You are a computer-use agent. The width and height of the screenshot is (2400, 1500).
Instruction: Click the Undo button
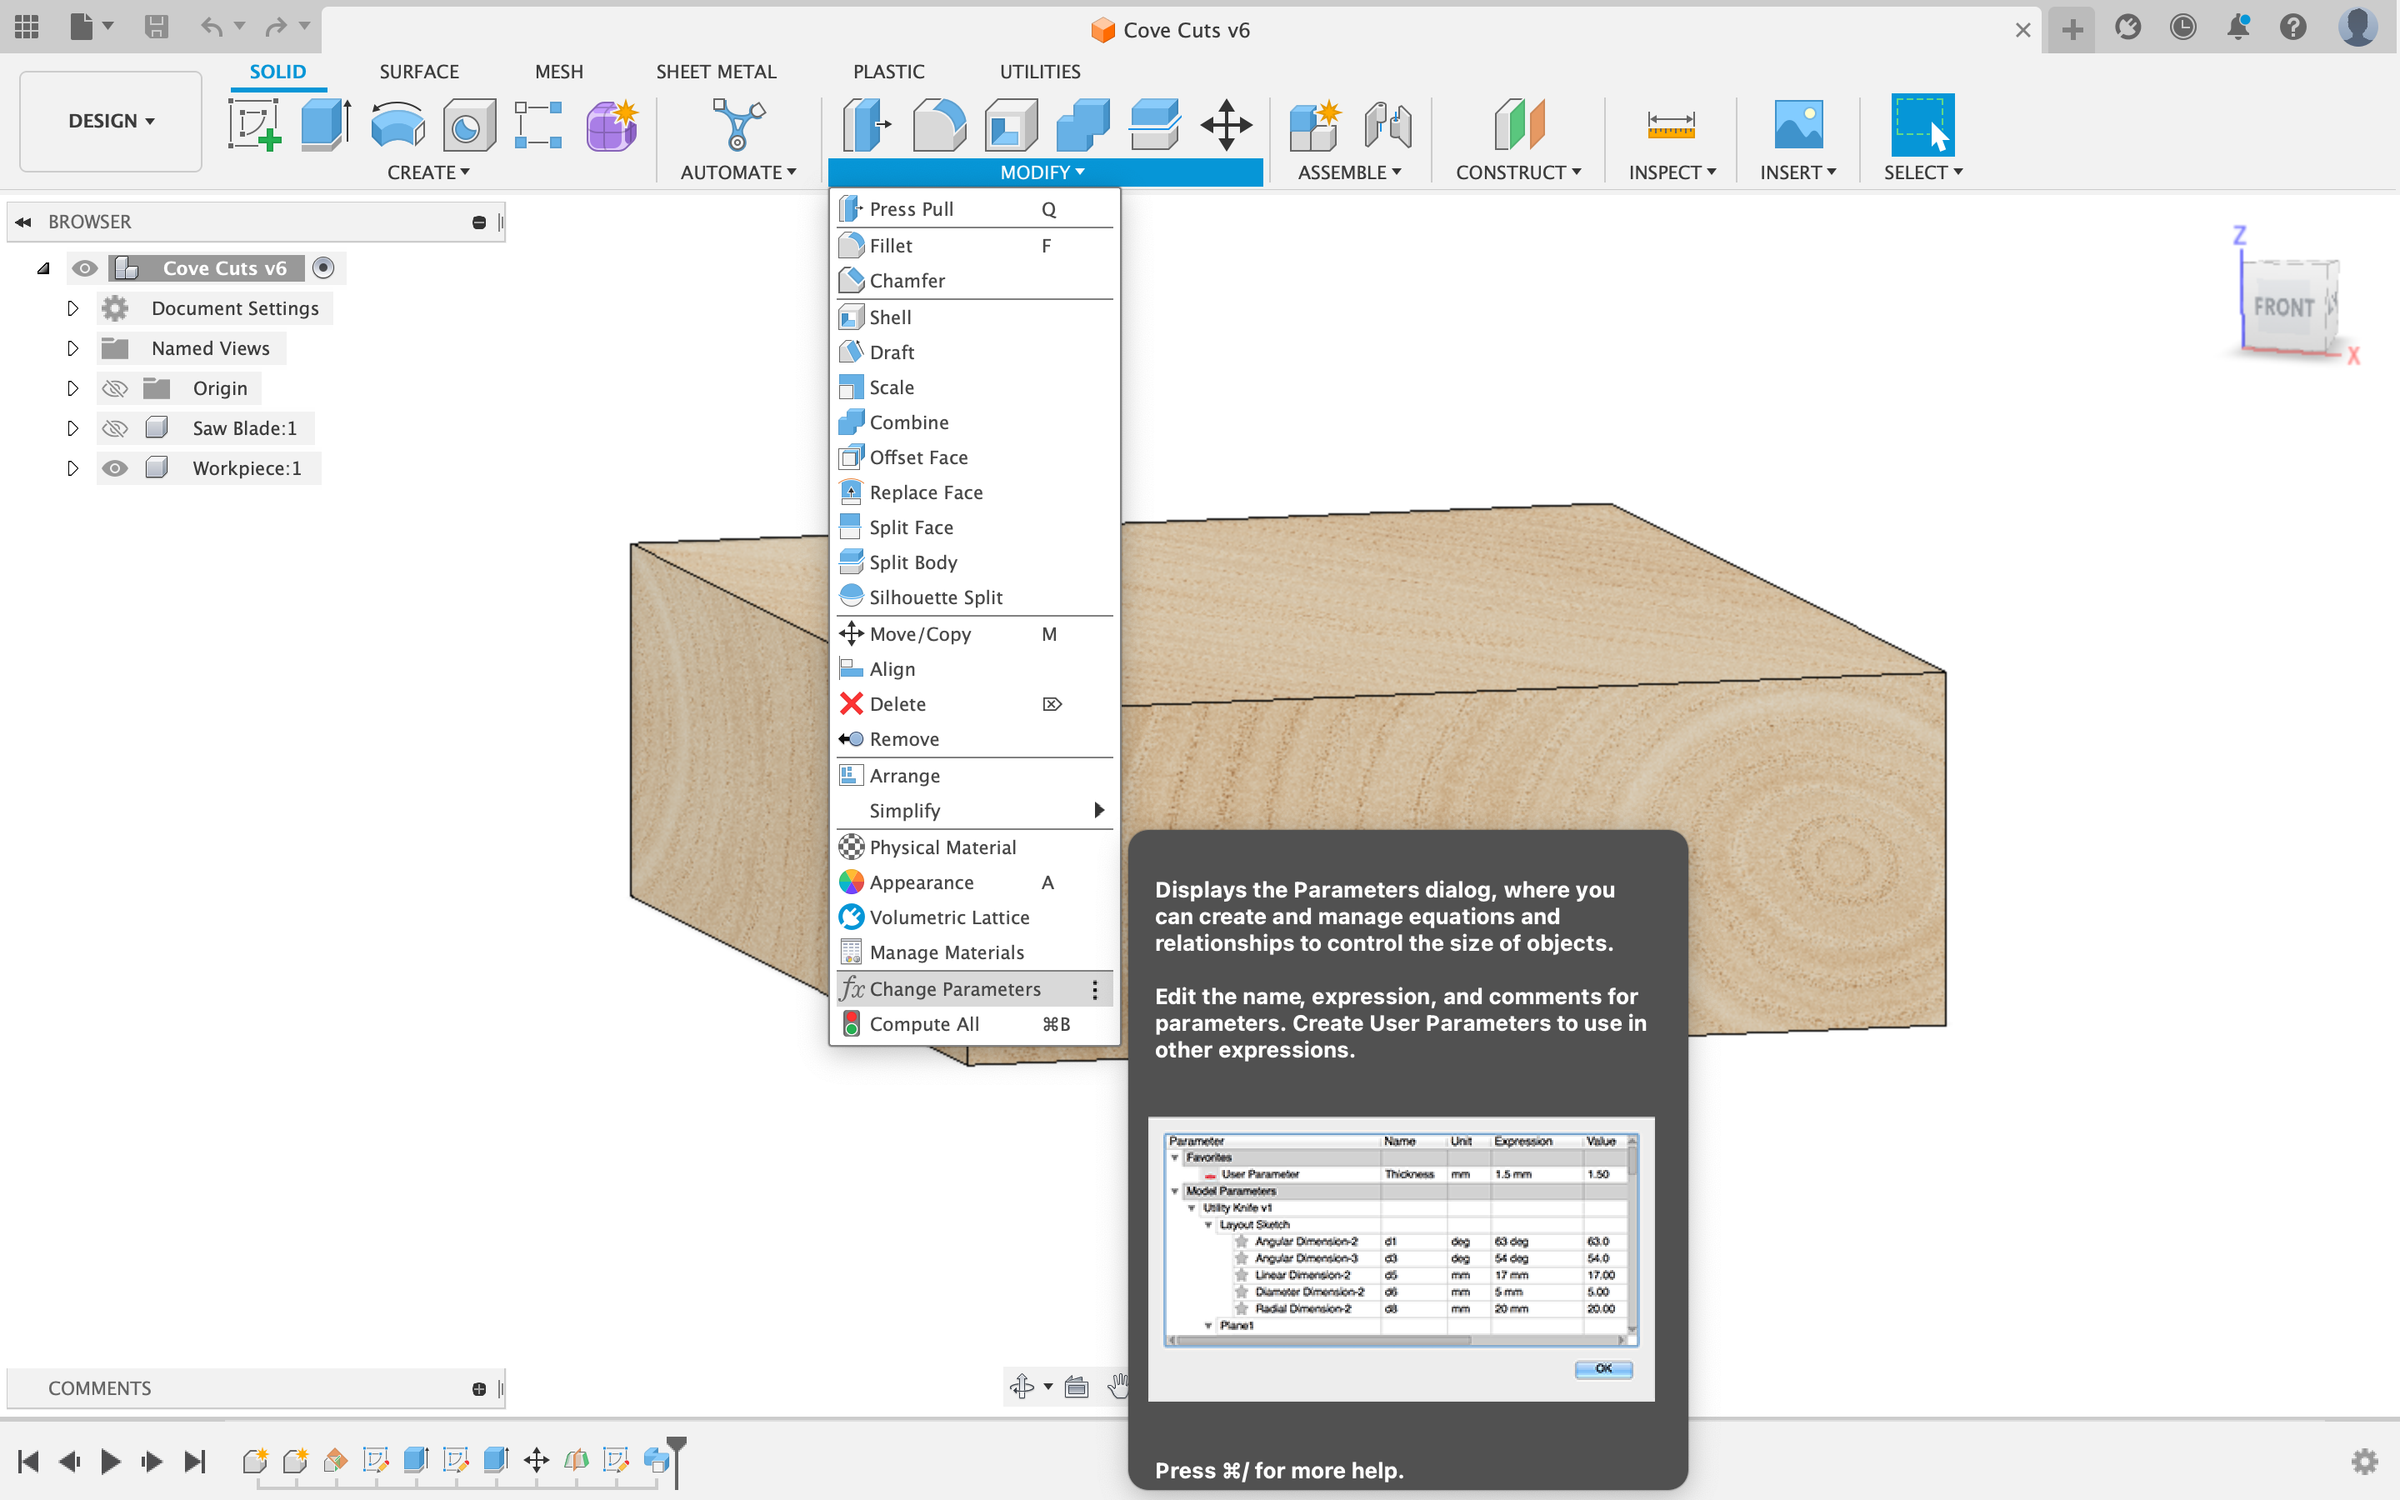point(212,27)
